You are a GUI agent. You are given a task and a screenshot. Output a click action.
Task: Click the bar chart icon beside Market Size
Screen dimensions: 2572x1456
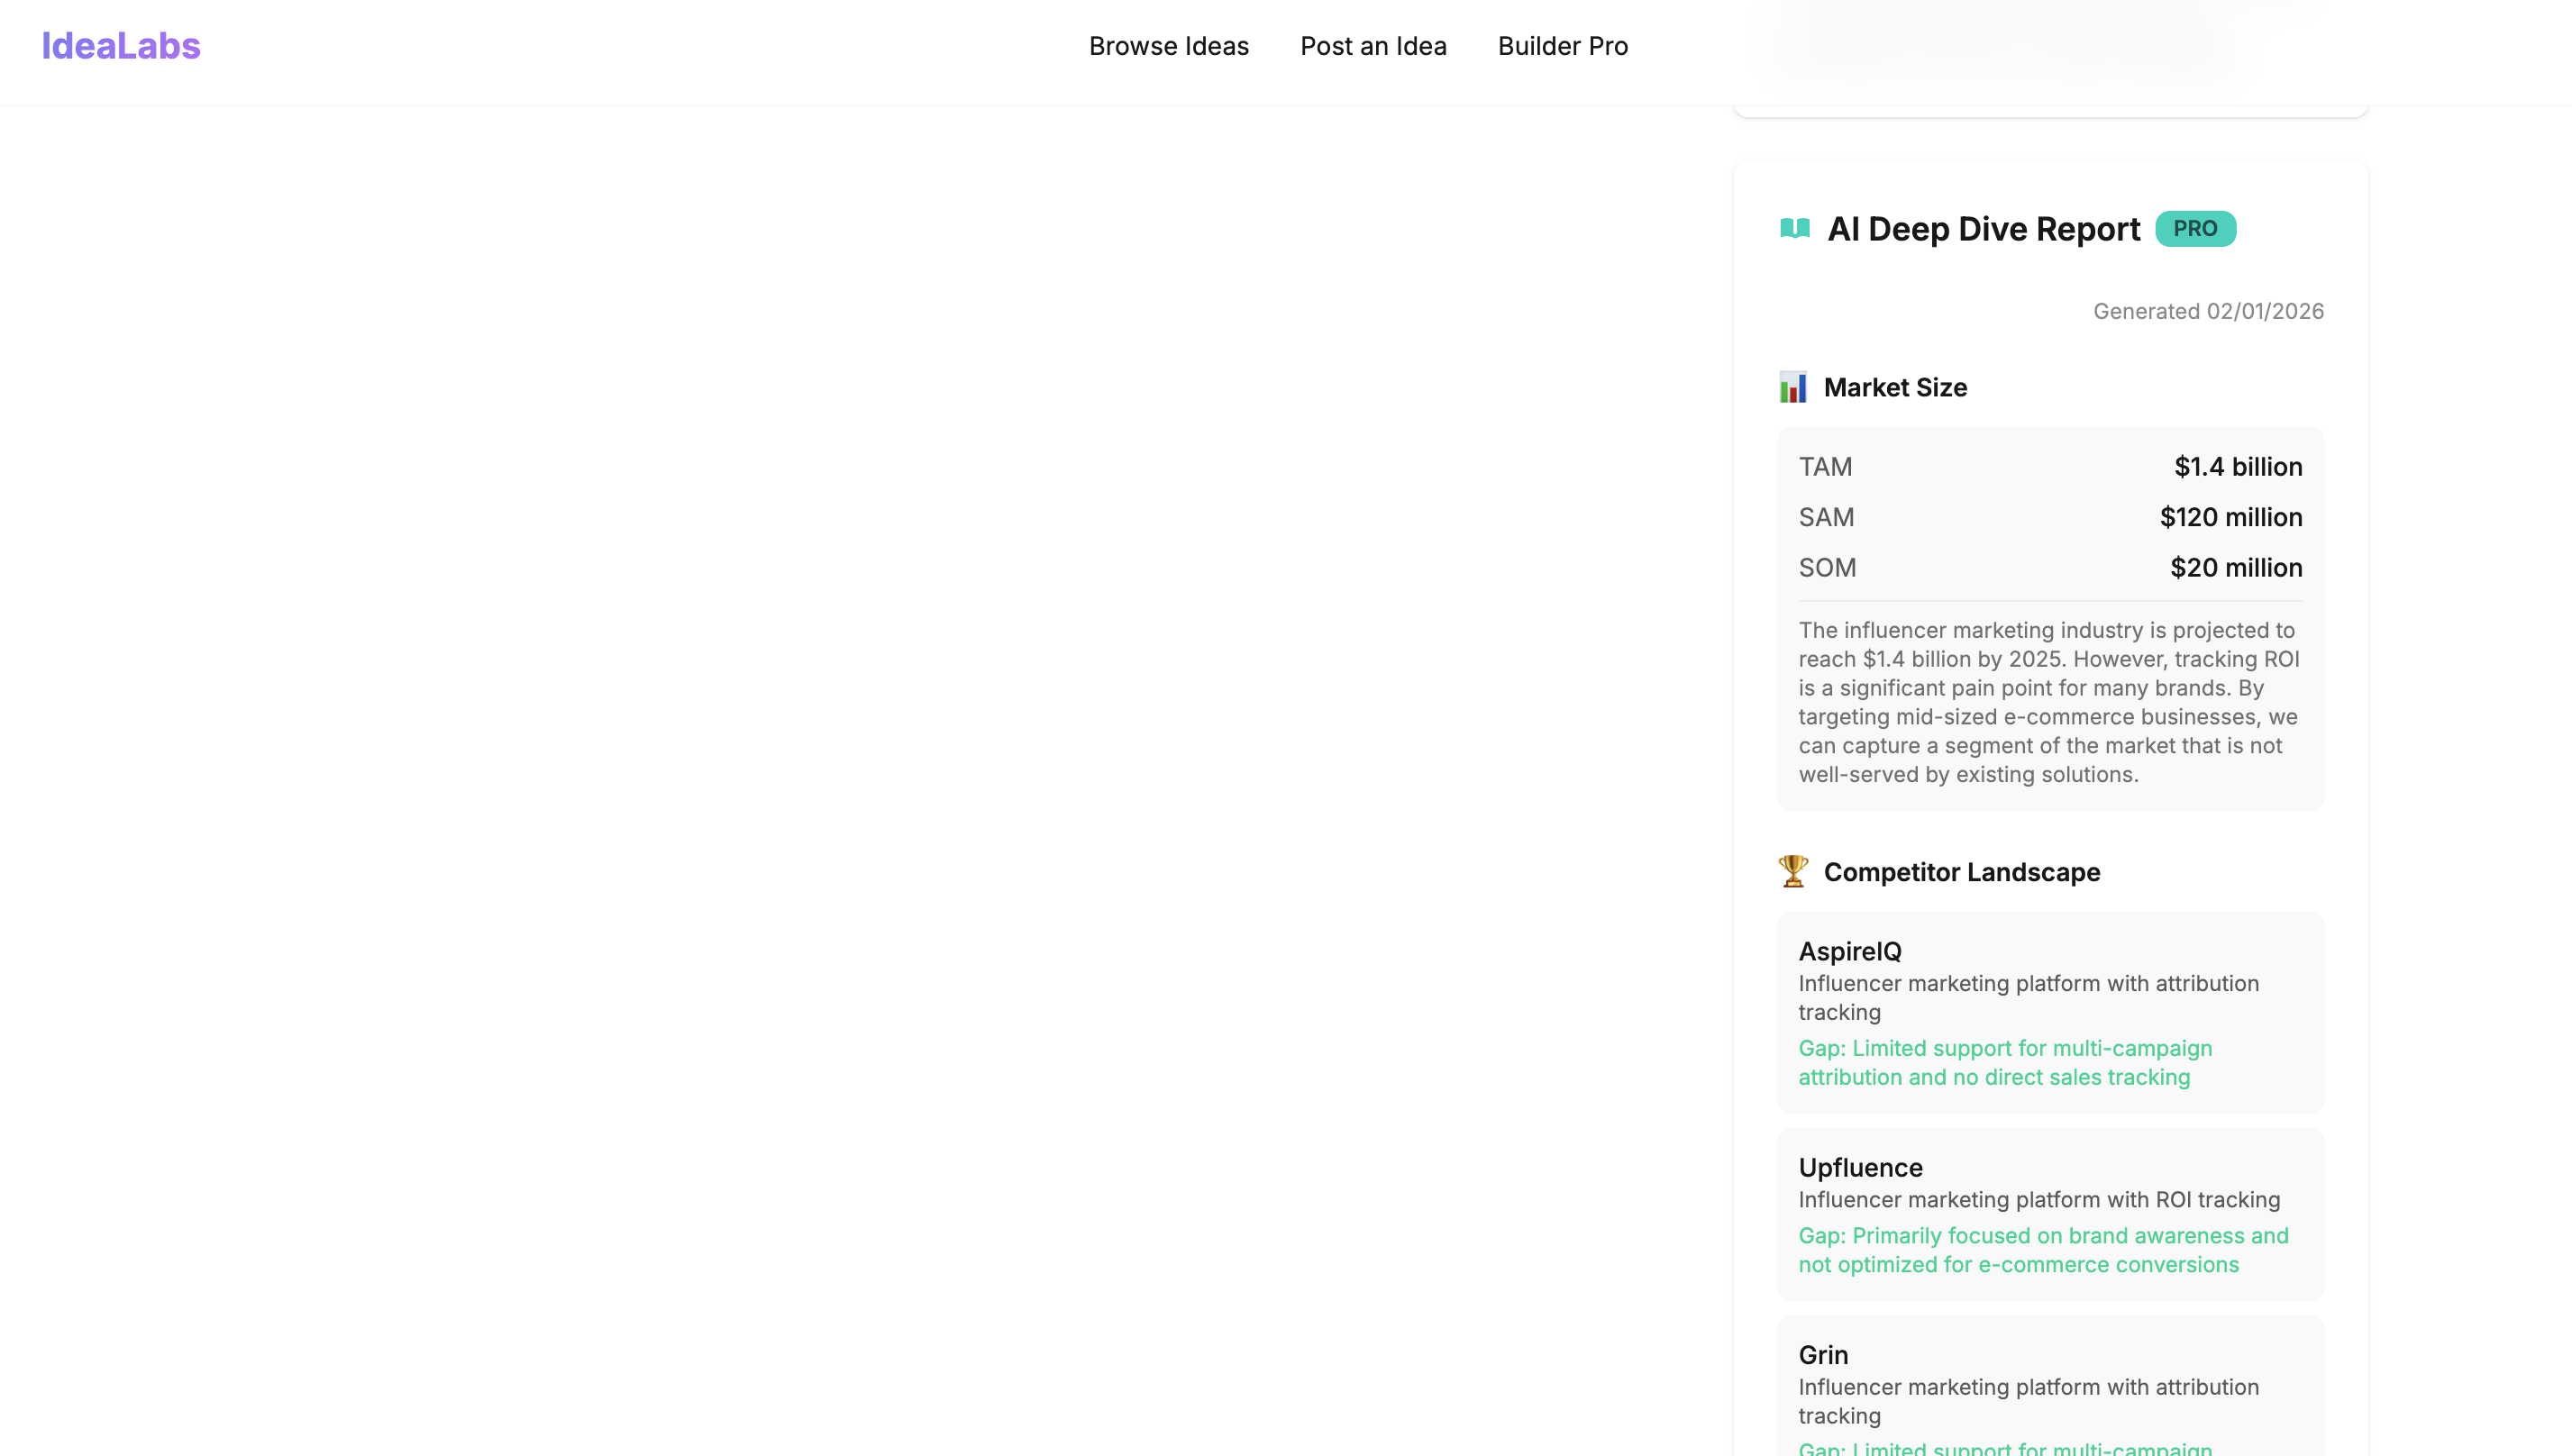(1794, 387)
